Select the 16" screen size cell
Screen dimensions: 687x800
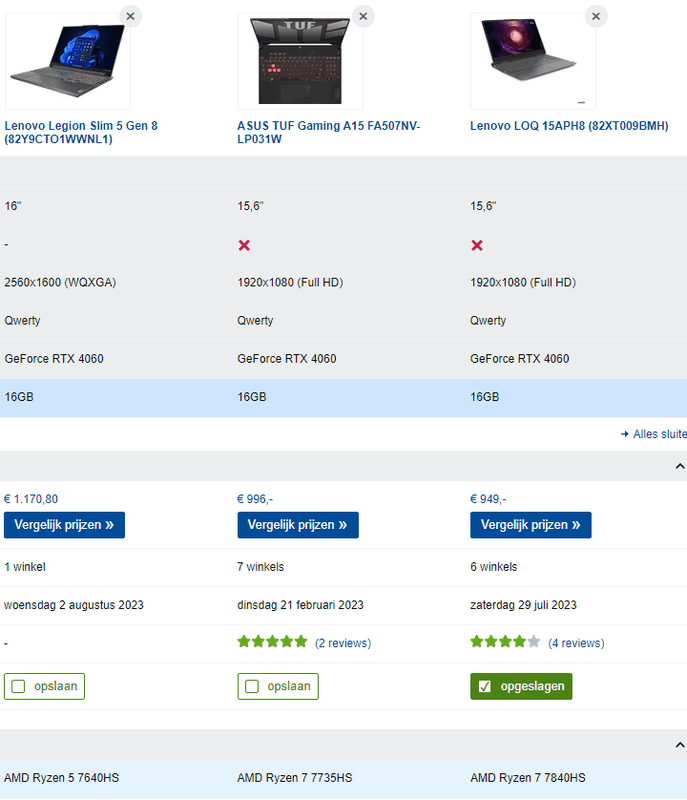[13, 206]
